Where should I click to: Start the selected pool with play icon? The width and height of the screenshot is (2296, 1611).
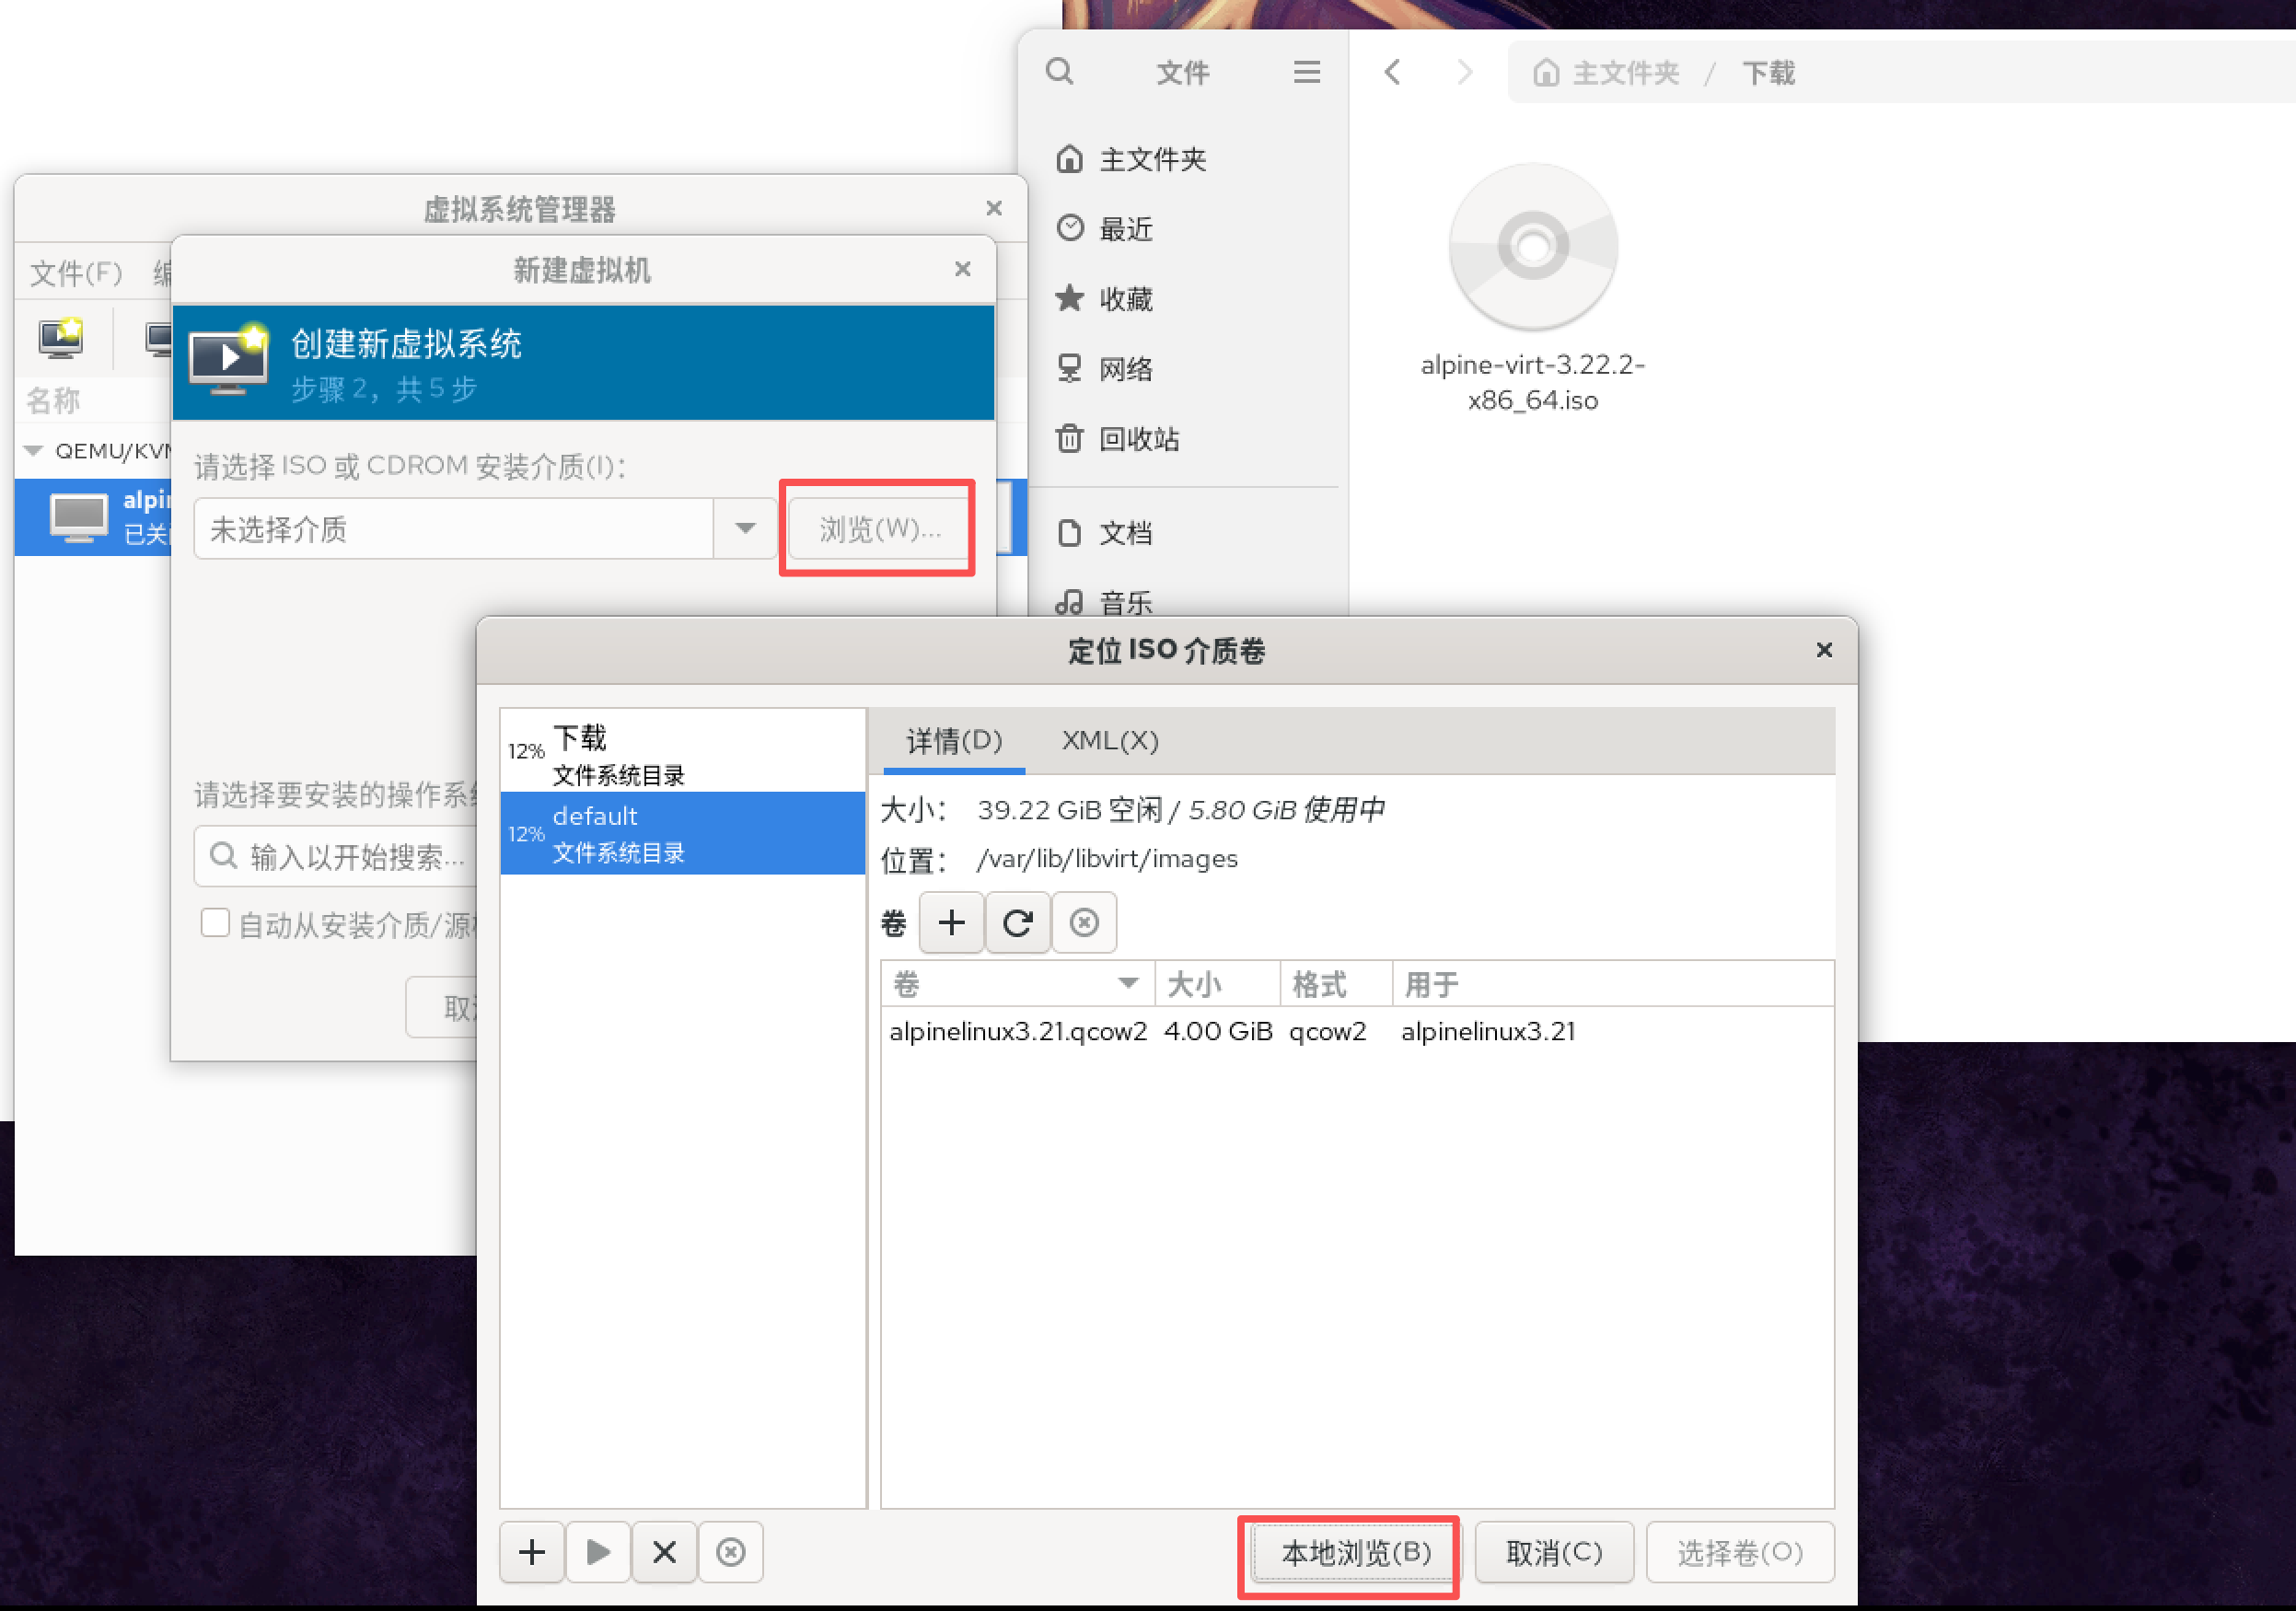[x=598, y=1551]
